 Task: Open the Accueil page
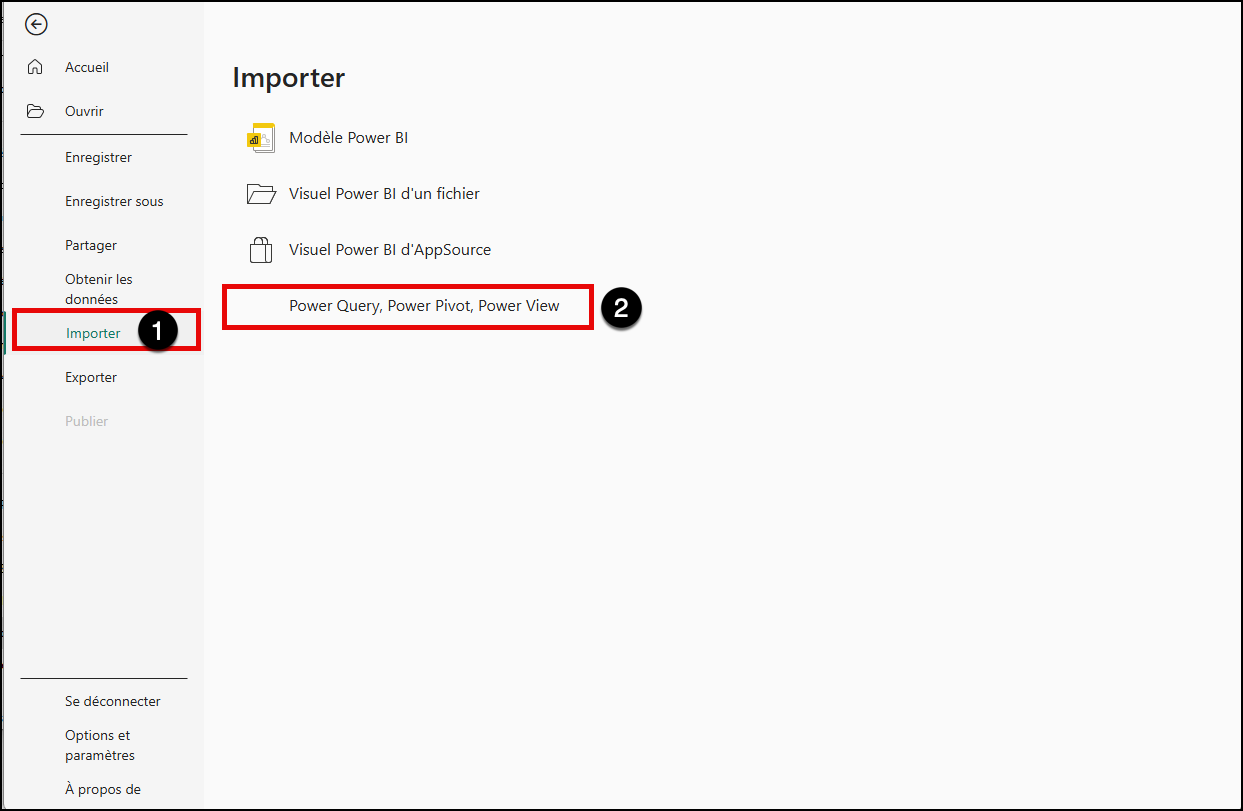click(x=87, y=67)
